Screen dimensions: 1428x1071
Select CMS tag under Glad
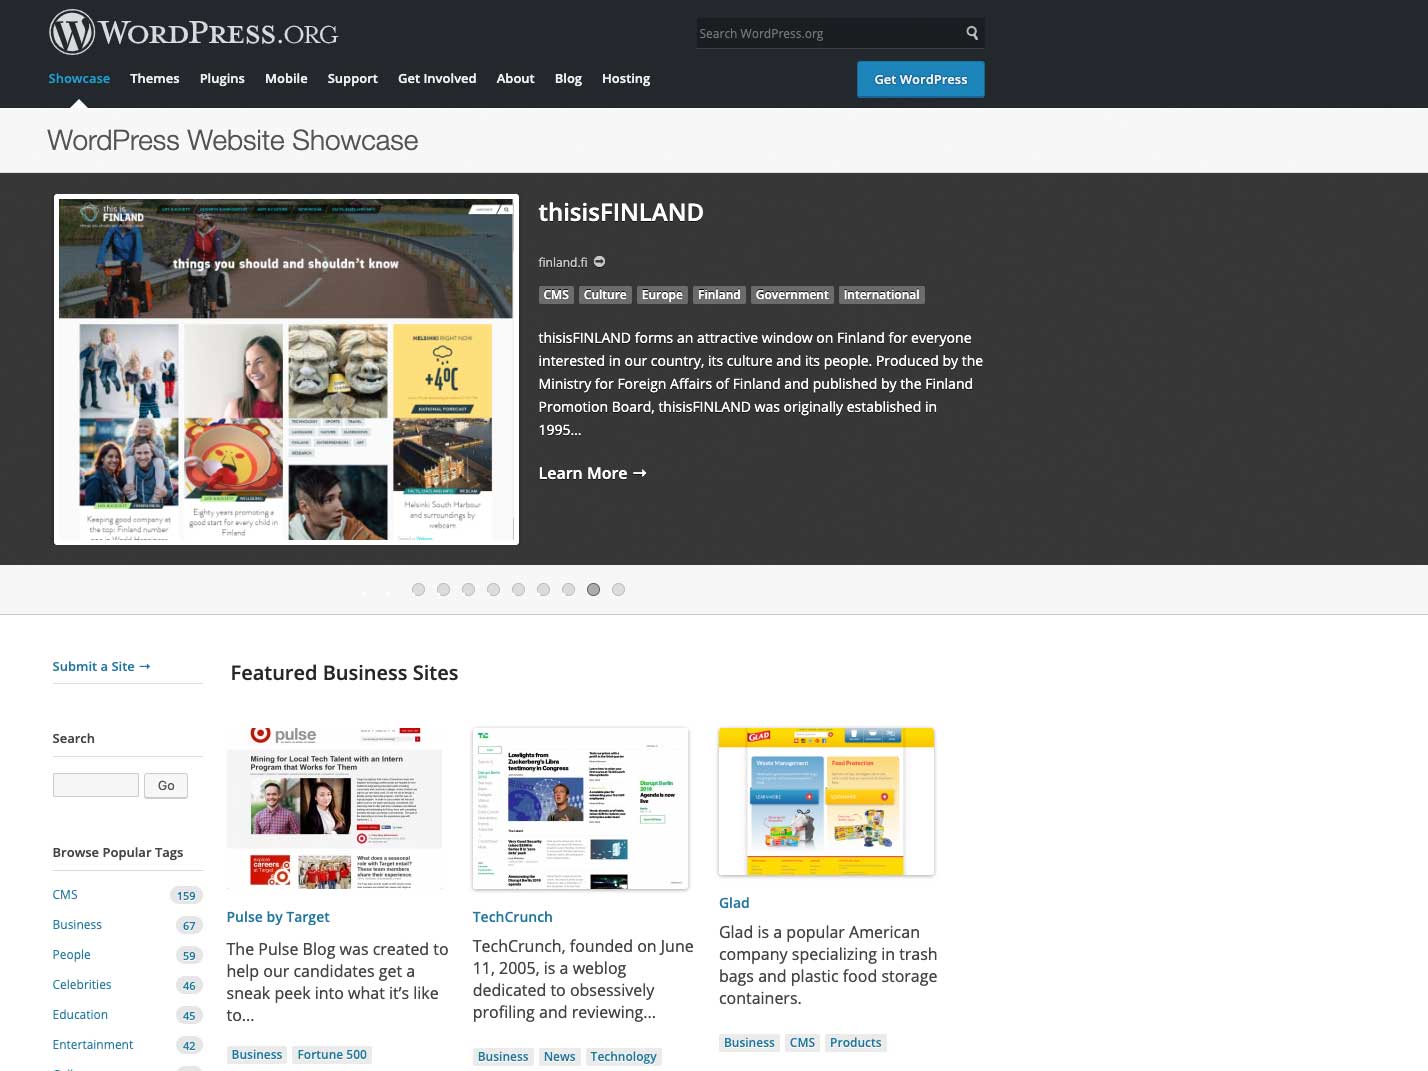(x=802, y=1043)
